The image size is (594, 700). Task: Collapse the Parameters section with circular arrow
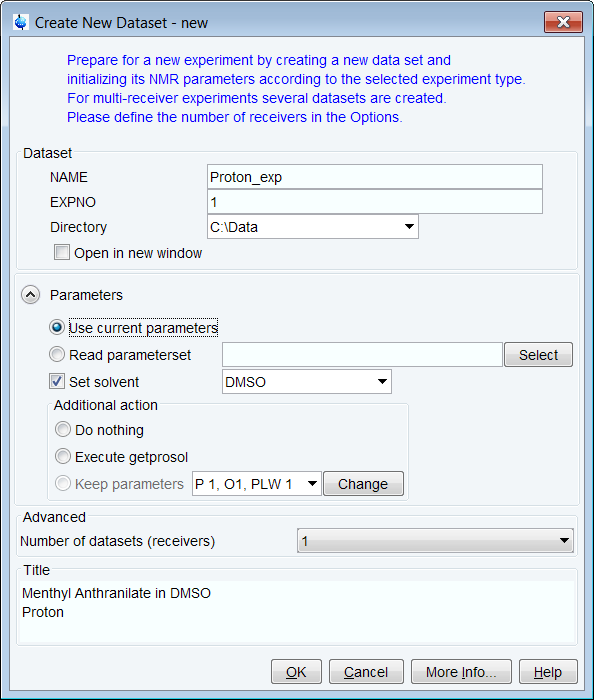[30, 295]
